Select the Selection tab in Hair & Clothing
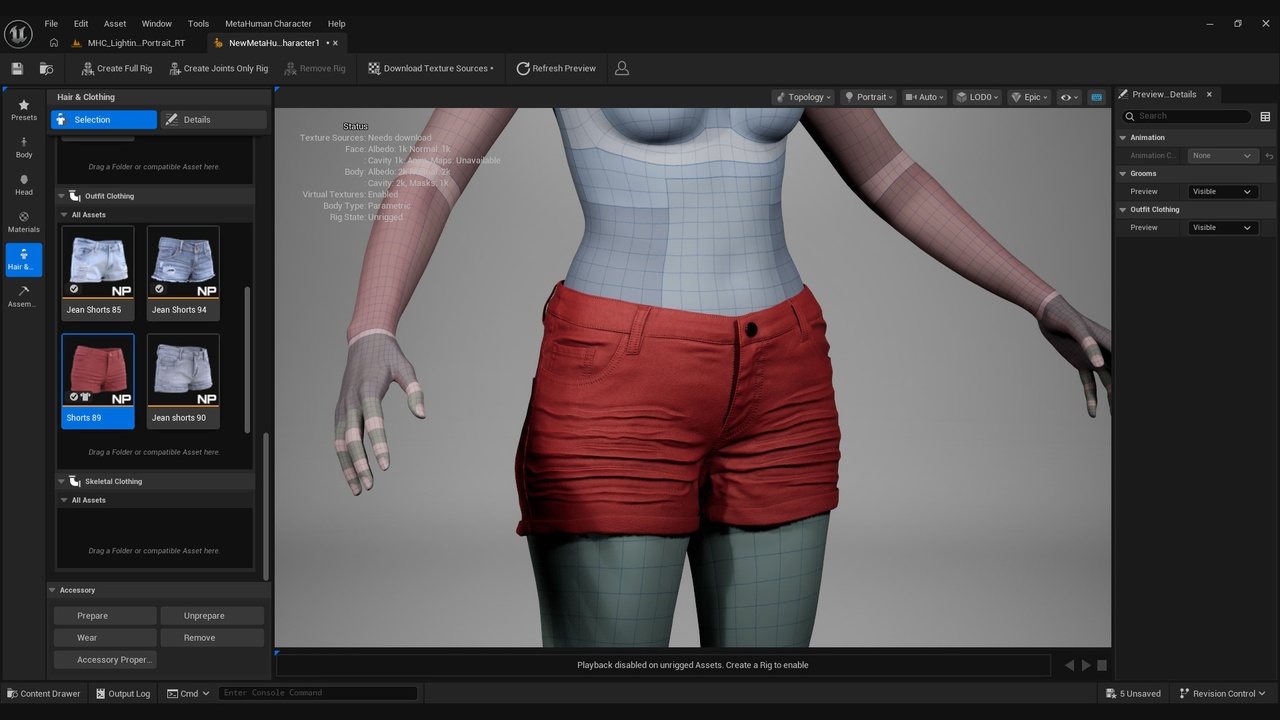The height and width of the screenshot is (720, 1280). [x=104, y=119]
